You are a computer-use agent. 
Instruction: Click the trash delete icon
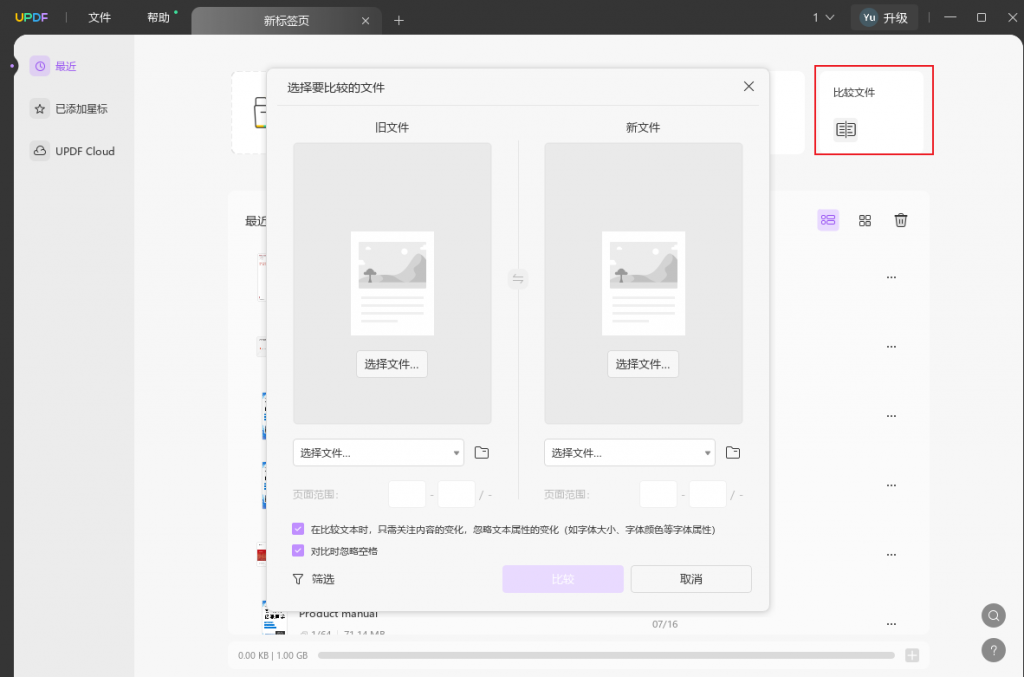coord(901,220)
